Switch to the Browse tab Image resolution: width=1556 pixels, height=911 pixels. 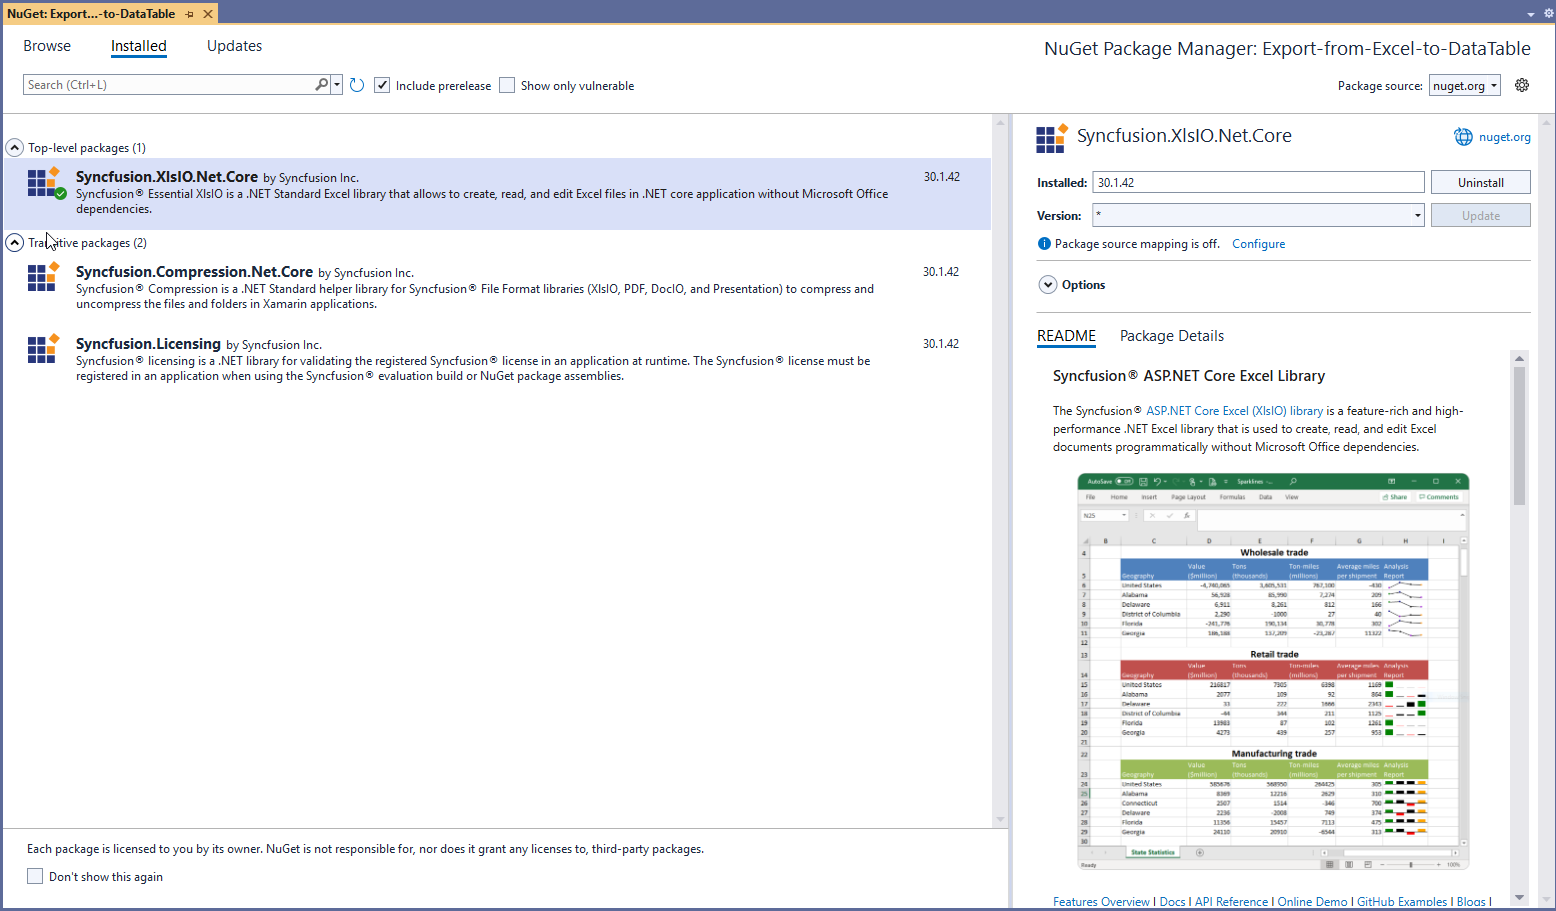click(47, 46)
